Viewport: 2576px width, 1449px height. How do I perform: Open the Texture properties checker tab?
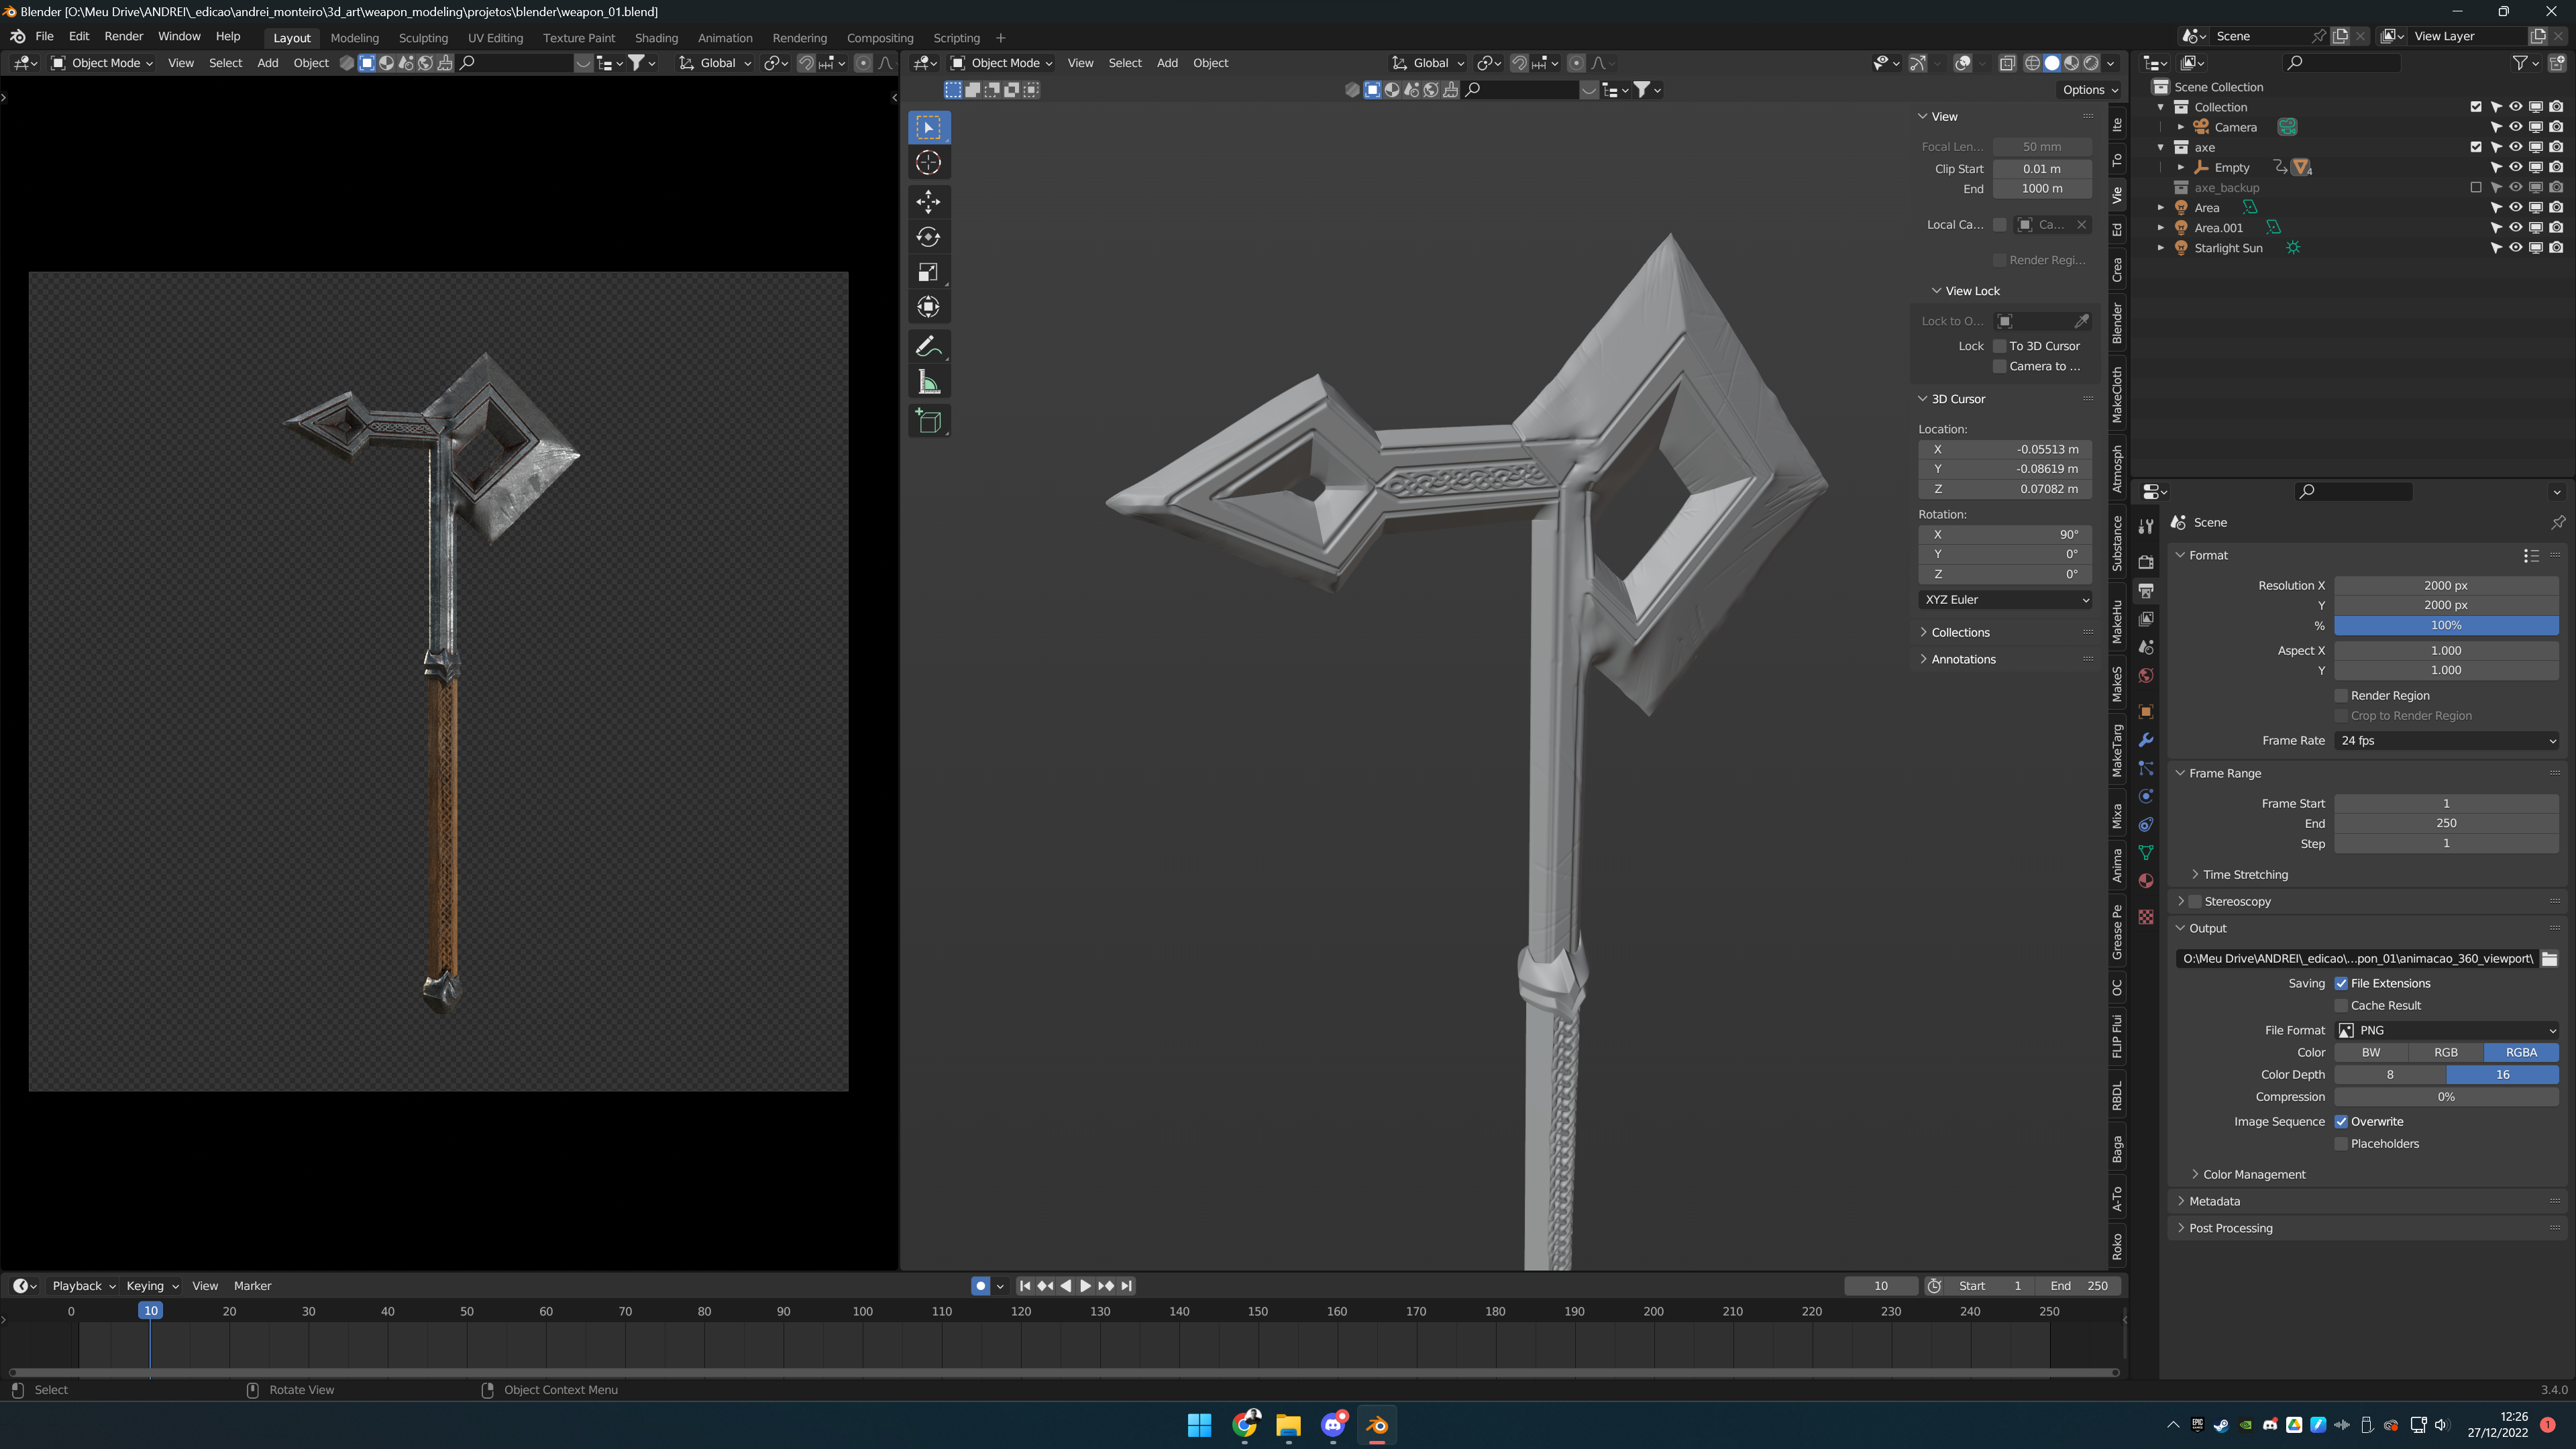pyautogui.click(x=2145, y=917)
